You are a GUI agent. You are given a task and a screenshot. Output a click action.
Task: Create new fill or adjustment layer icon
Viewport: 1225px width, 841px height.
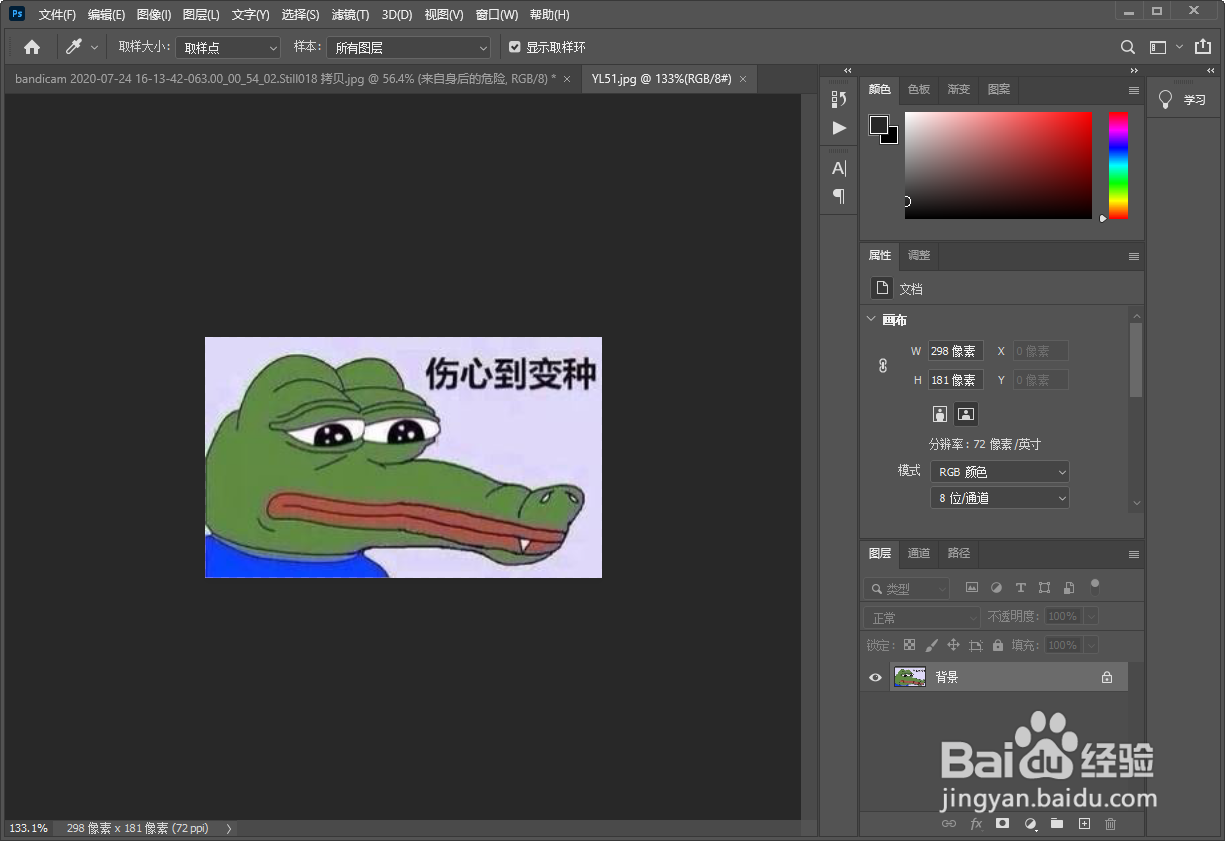coord(1030,824)
